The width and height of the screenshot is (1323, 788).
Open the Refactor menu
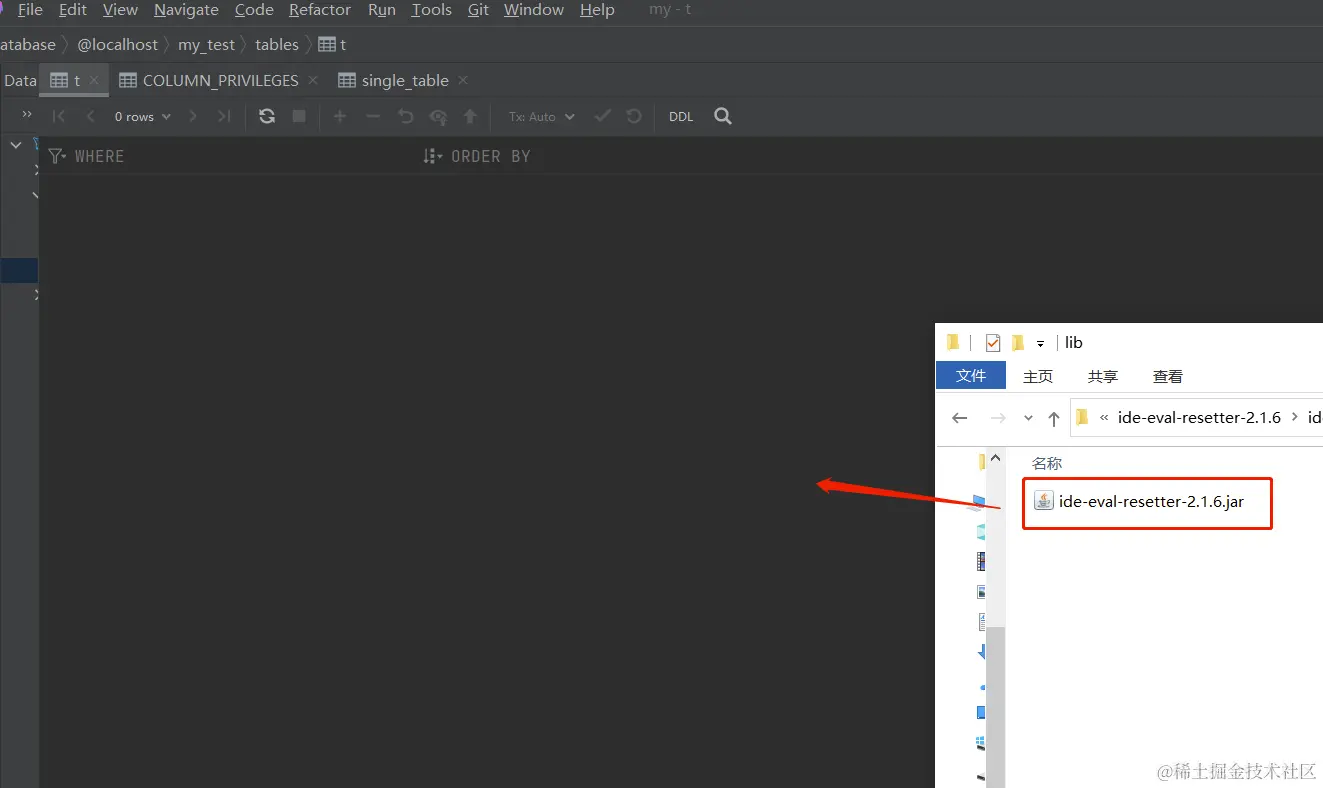320,10
